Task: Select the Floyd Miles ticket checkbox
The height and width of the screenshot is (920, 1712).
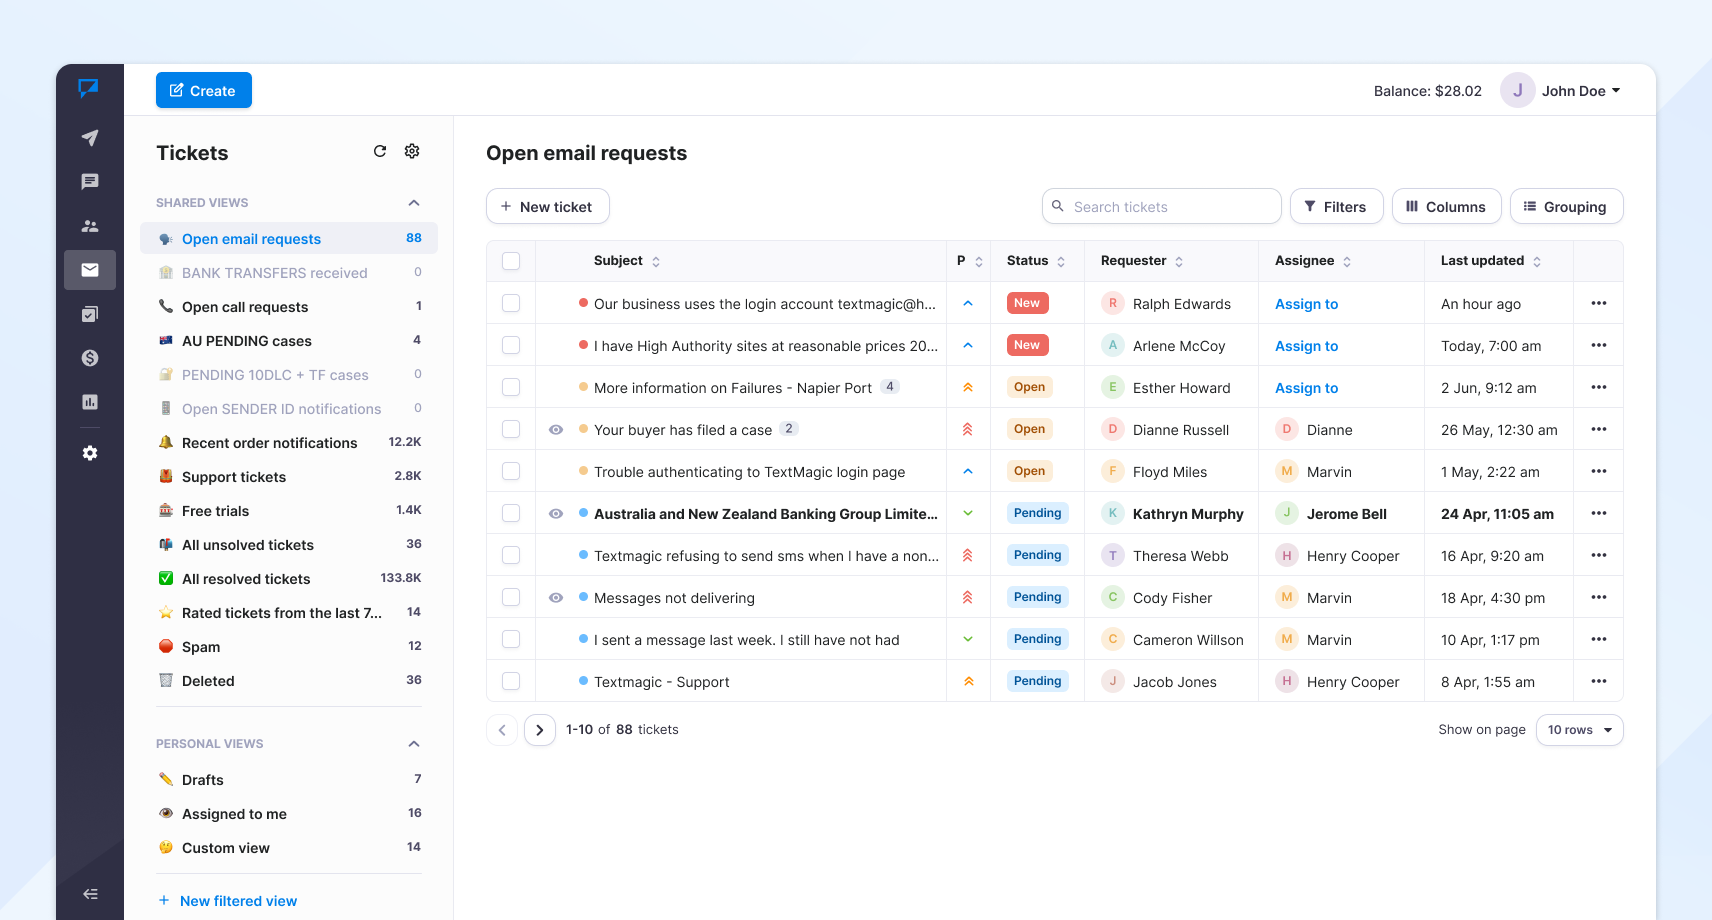Action: point(511,471)
